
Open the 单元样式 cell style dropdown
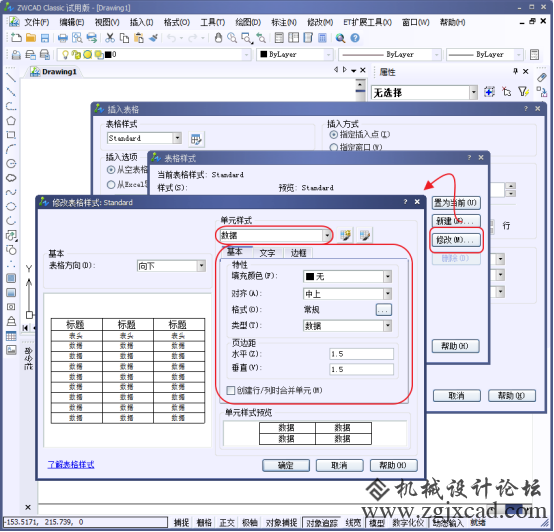pos(328,235)
